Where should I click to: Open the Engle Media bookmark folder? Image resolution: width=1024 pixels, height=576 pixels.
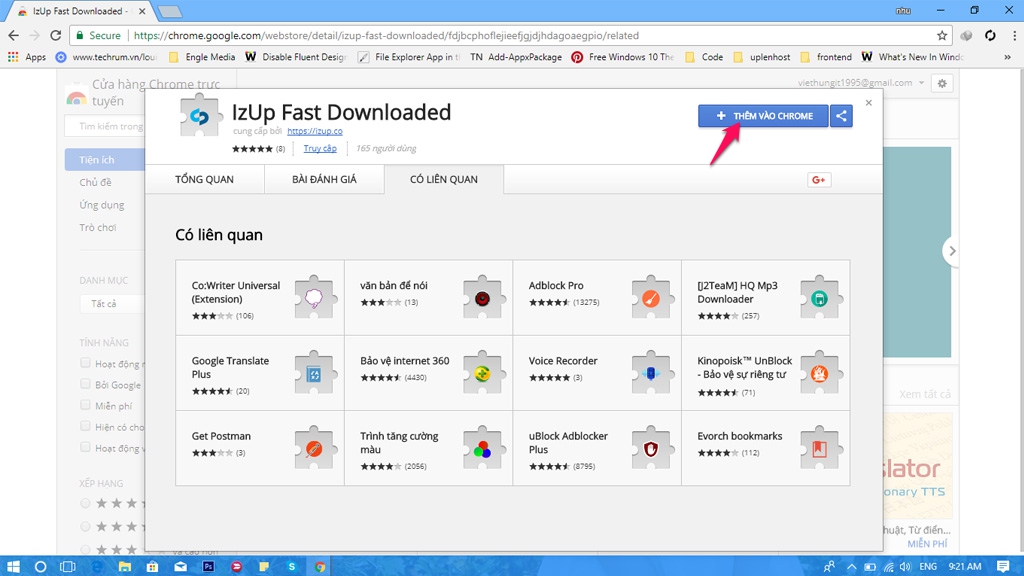[x=202, y=57]
